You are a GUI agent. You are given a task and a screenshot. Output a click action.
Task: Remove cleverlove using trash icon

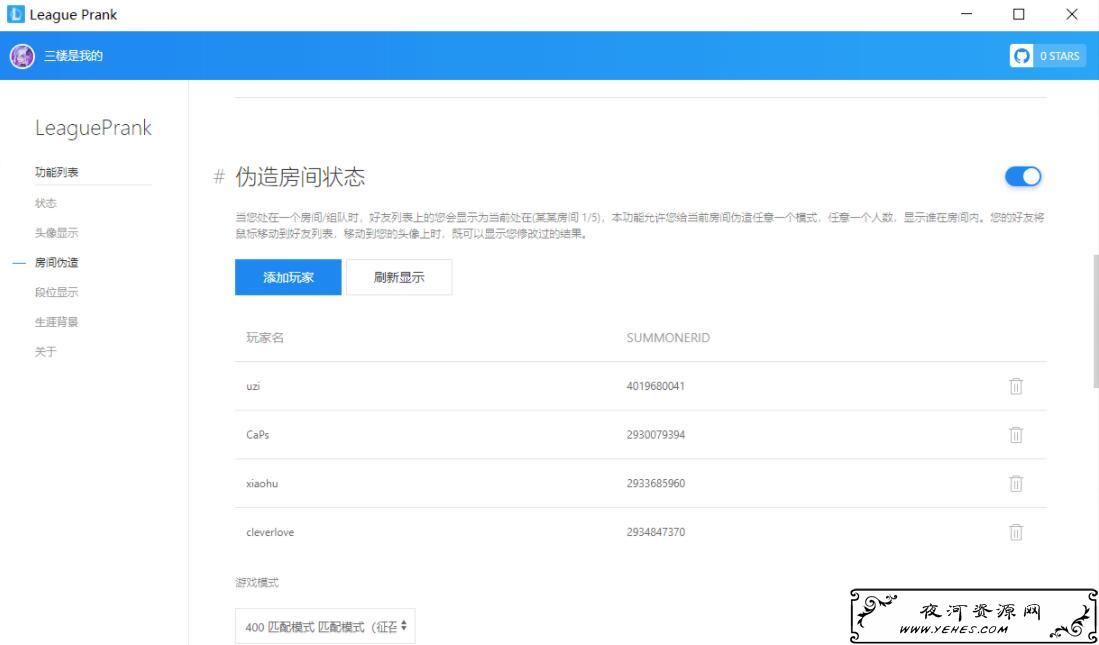point(1016,532)
